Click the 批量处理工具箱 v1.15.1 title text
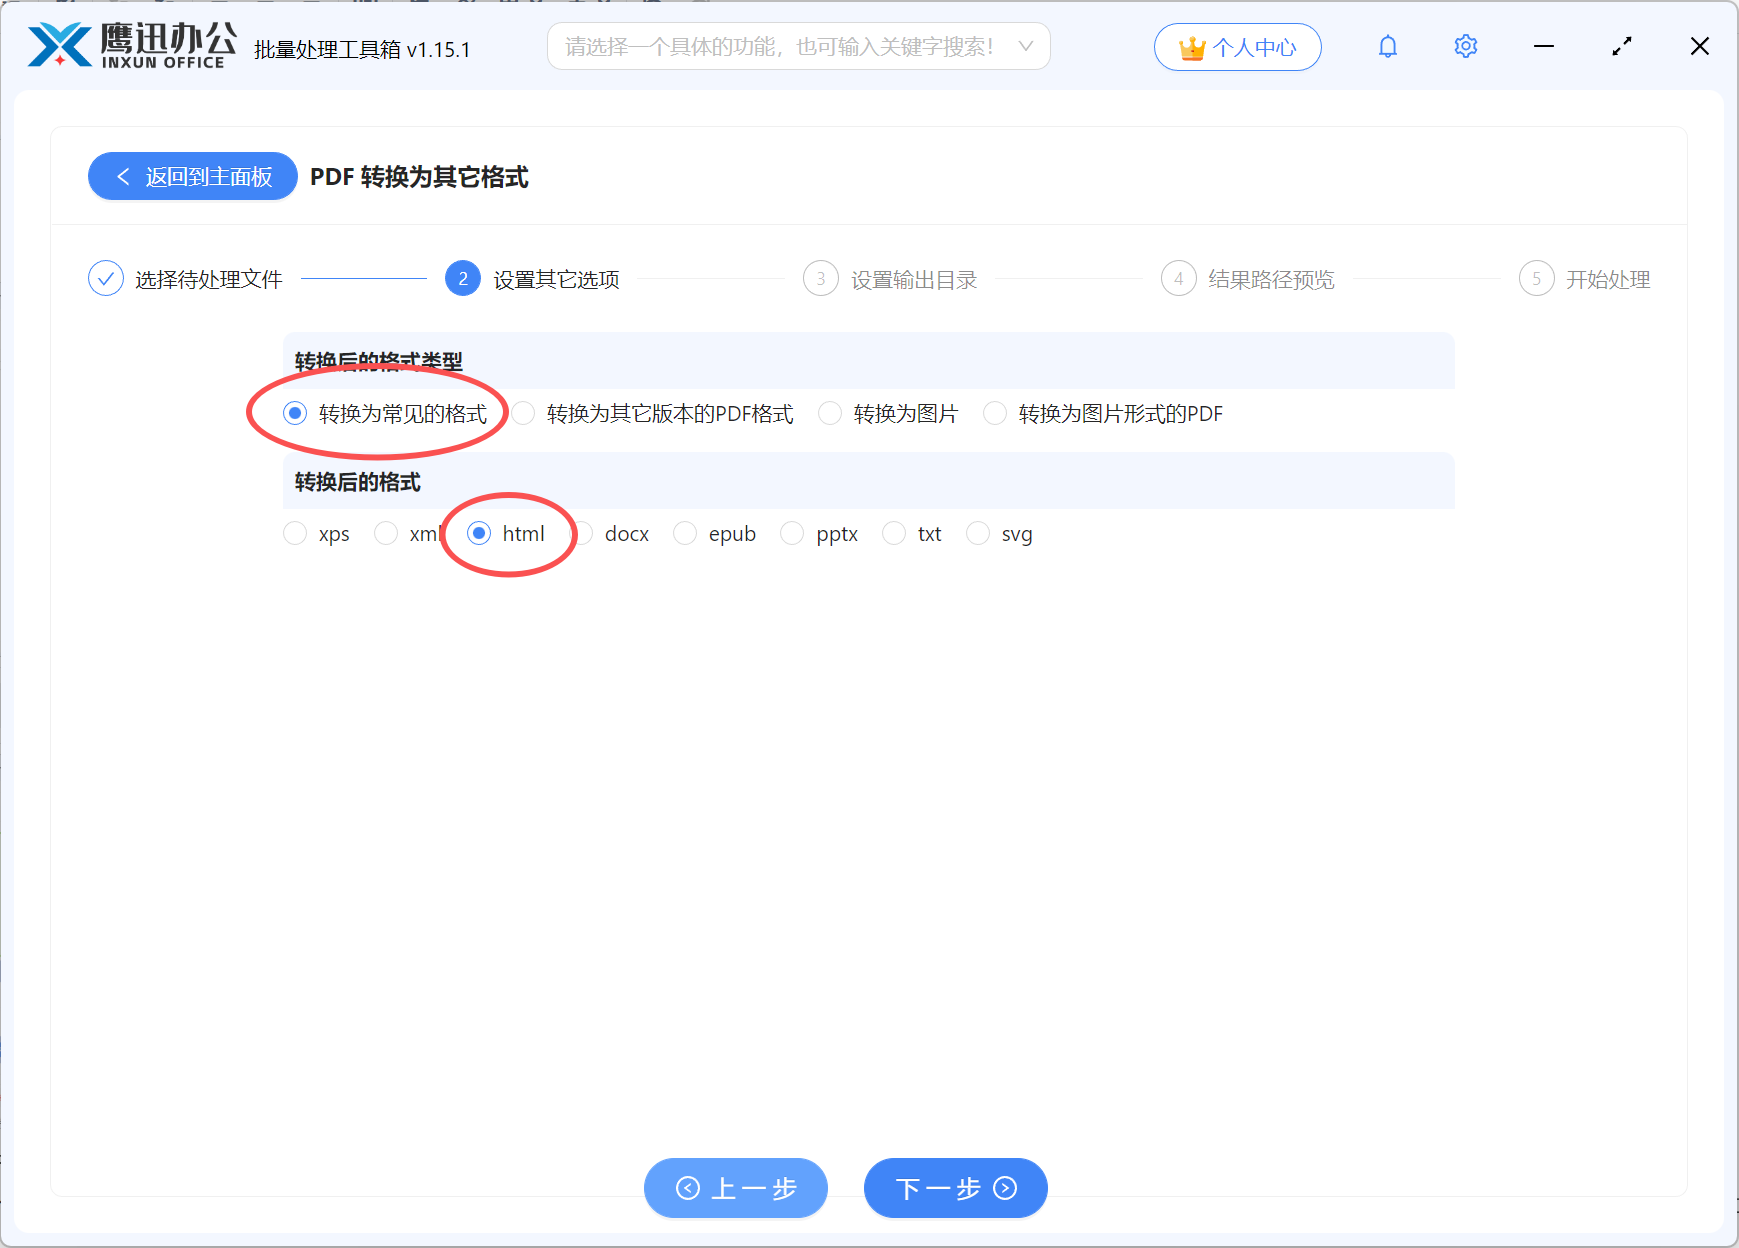This screenshot has width=1739, height=1248. [362, 49]
